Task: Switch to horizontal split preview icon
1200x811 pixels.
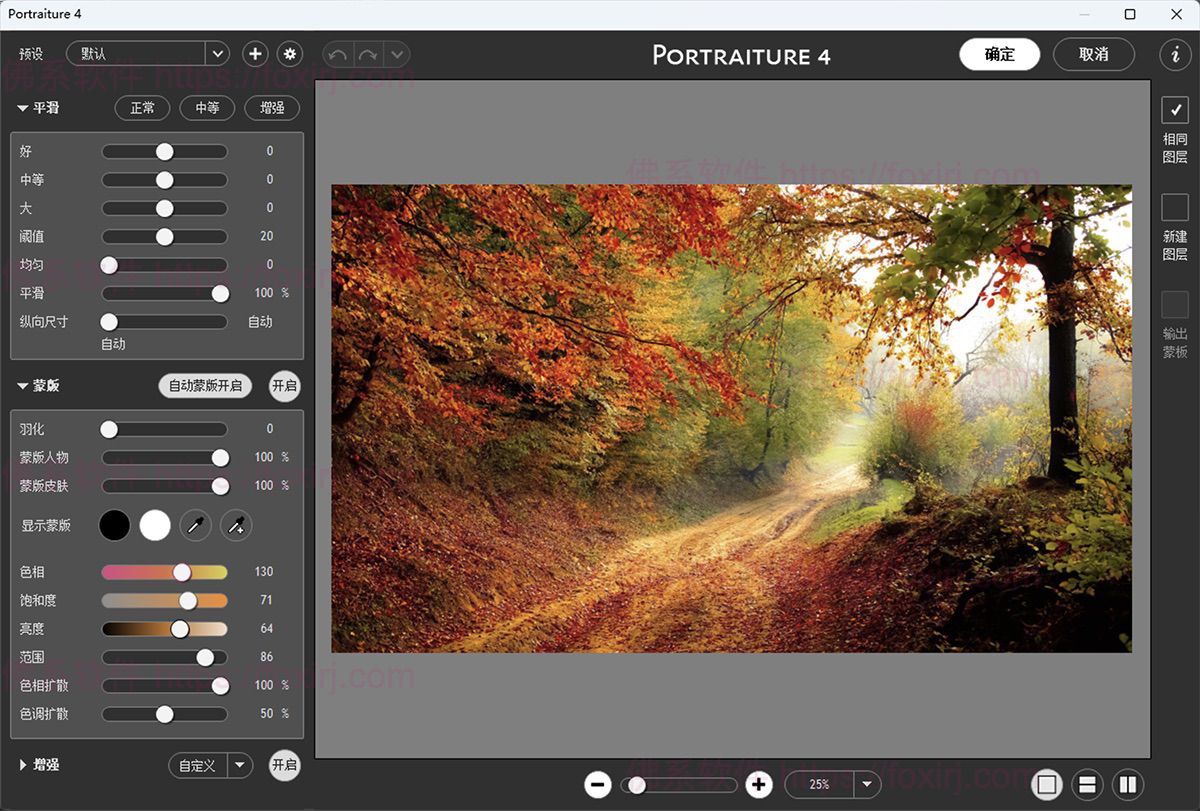Action: click(x=1087, y=785)
